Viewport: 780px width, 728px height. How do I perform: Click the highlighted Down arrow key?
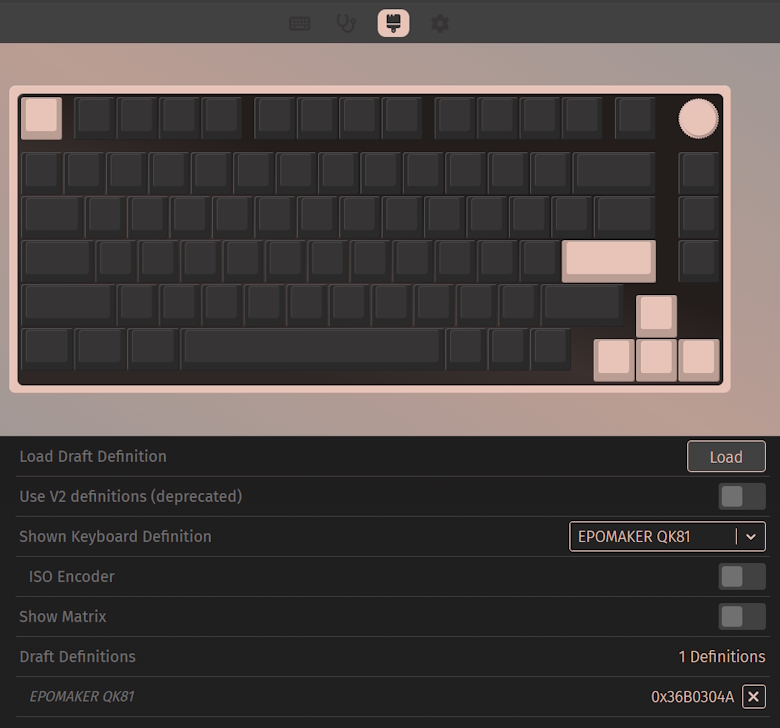pyautogui.click(x=656, y=360)
